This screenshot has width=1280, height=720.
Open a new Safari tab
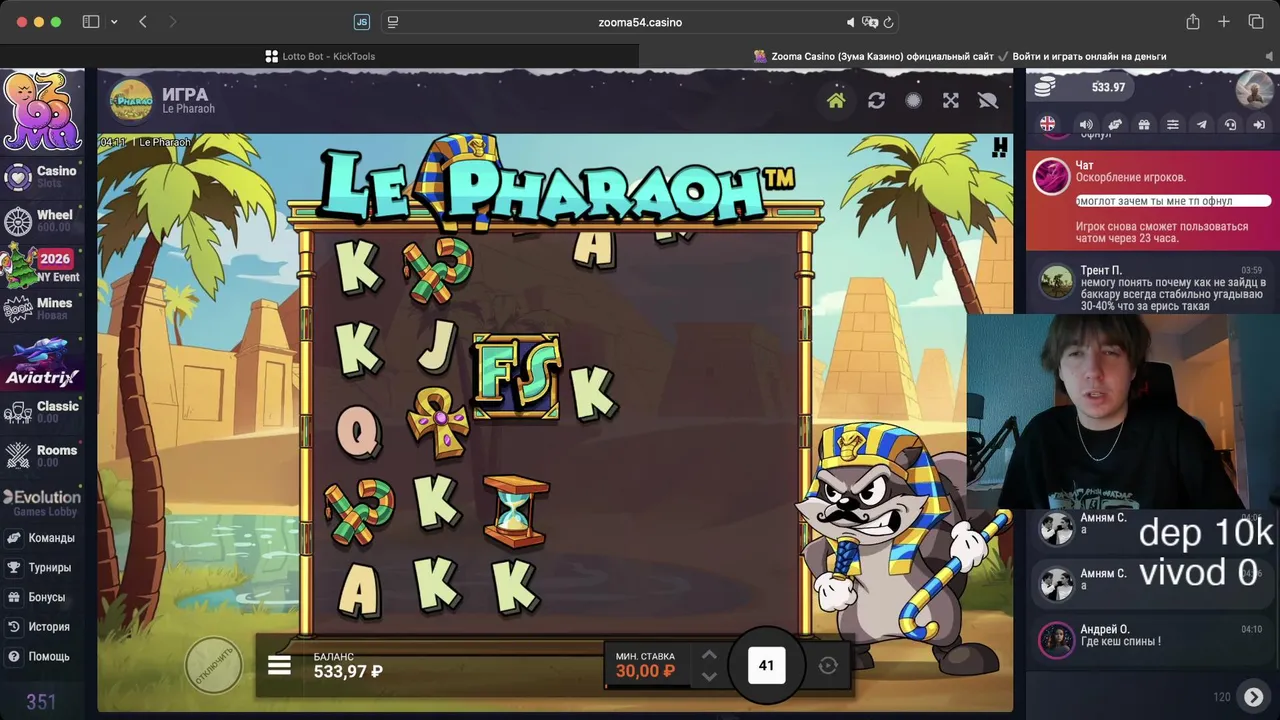coord(1224,22)
